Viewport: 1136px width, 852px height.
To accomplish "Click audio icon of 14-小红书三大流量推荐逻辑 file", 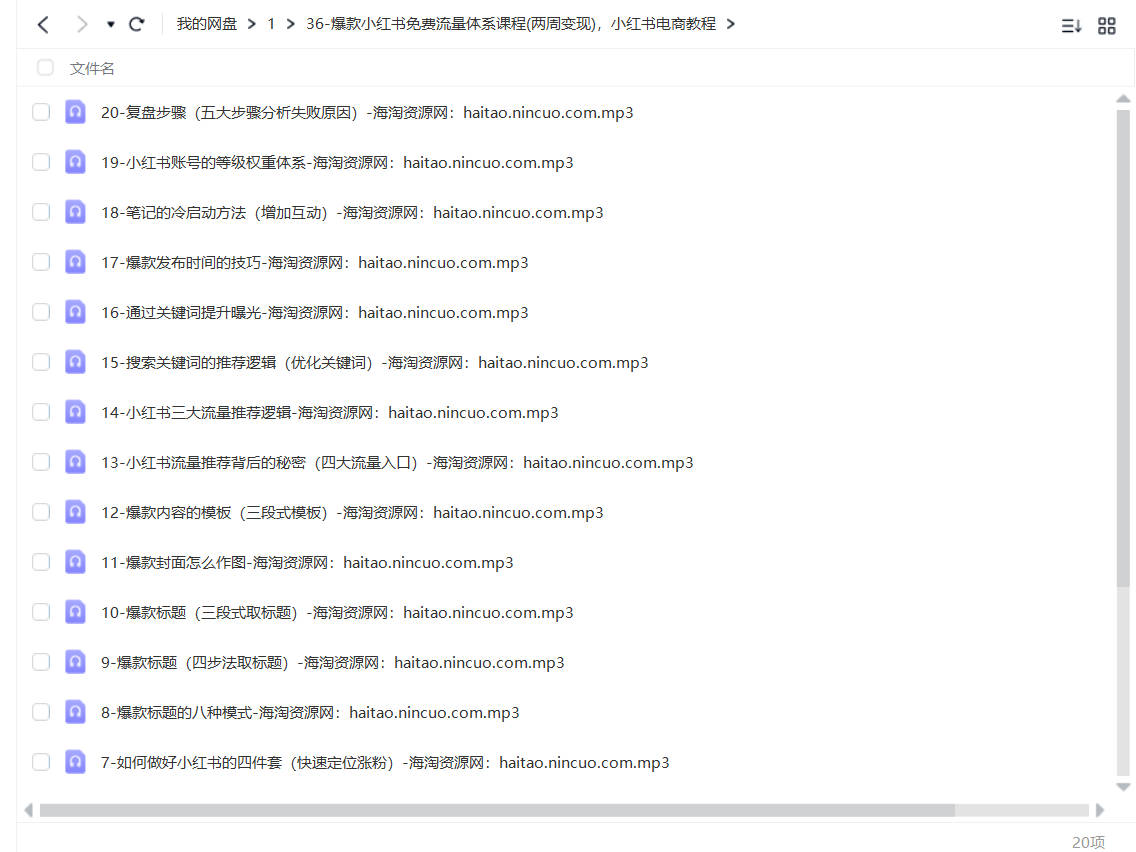I will 75,412.
